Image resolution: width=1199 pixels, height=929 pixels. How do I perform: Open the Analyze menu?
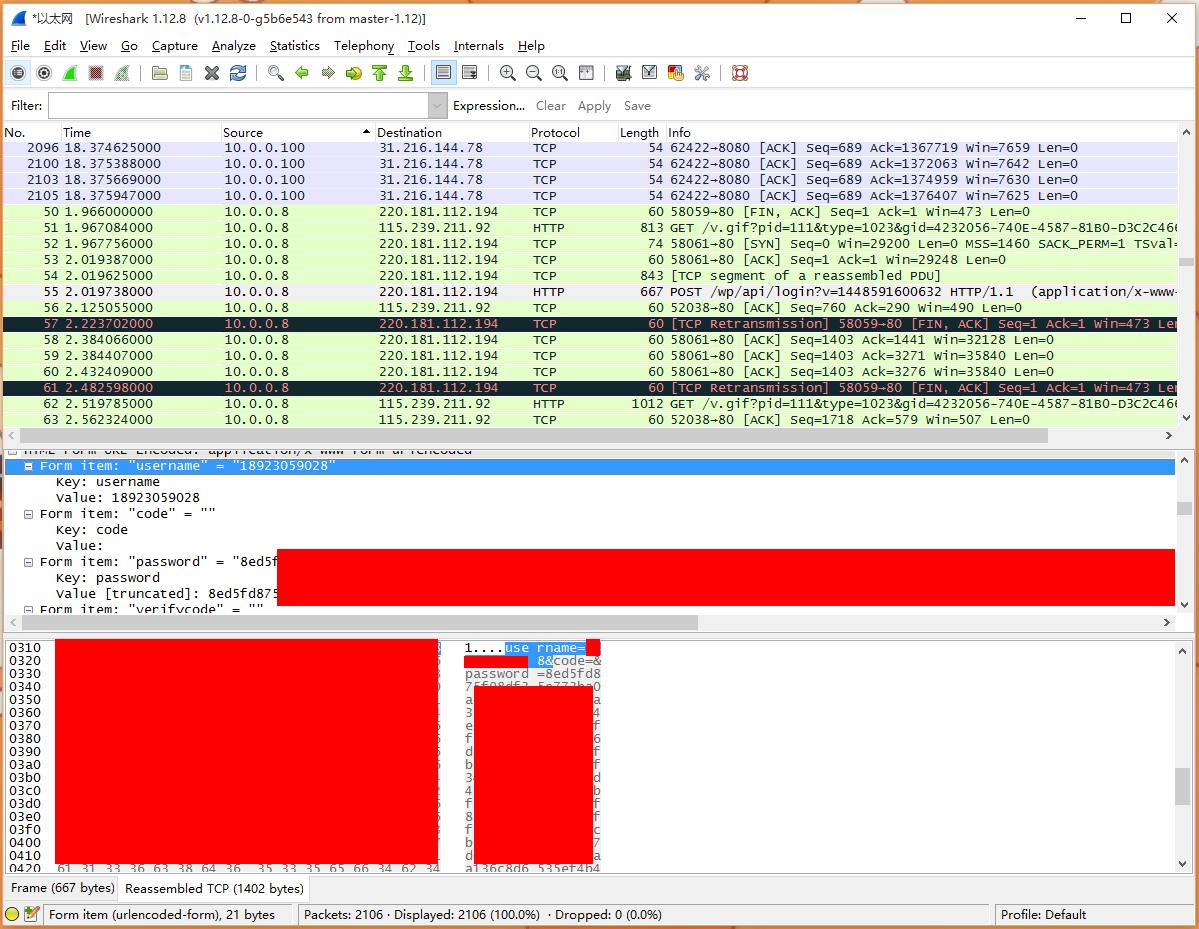[x=234, y=46]
